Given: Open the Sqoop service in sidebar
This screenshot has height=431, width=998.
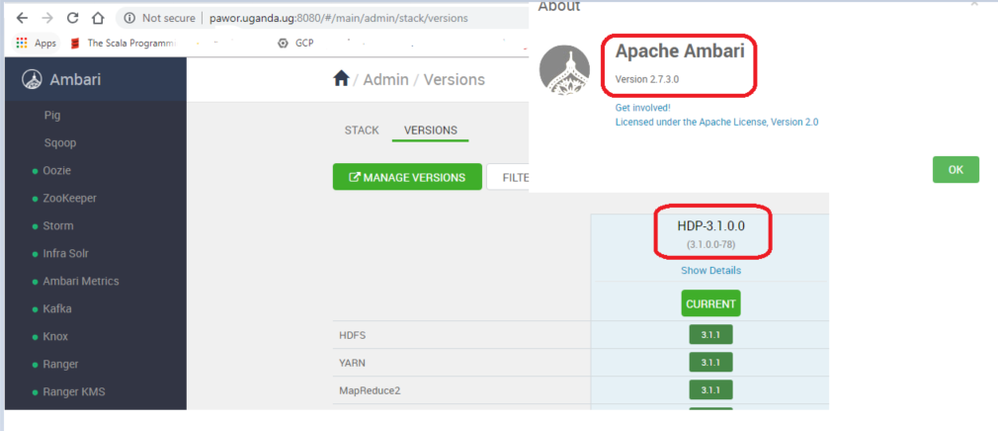Looking at the screenshot, I should pyautogui.click(x=60, y=143).
